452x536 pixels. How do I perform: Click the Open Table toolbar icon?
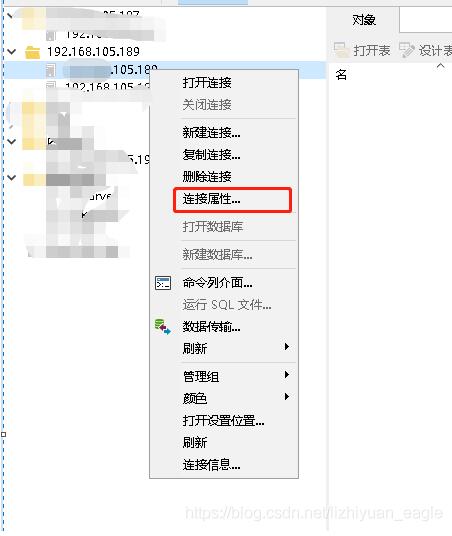pos(341,51)
